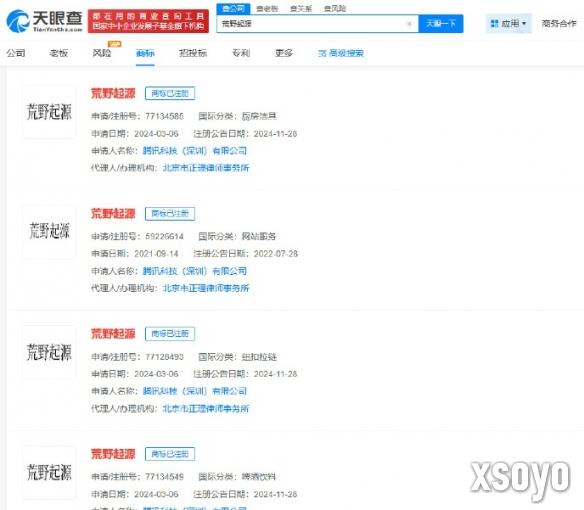584x510 pixels.
Task: Open 荒野起源 title of 厨房洁具 trademark
Action: [x=113, y=93]
